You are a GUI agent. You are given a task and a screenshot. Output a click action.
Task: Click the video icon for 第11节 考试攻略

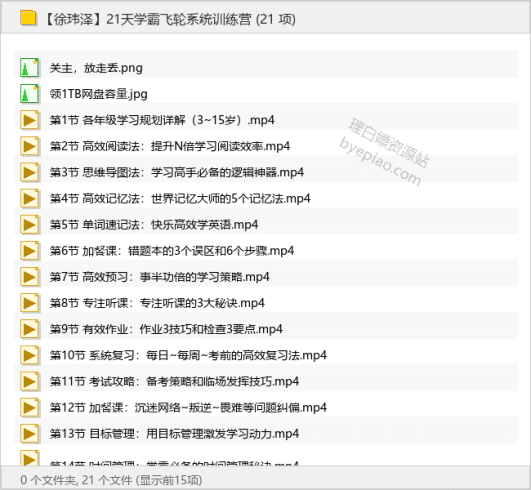29,381
